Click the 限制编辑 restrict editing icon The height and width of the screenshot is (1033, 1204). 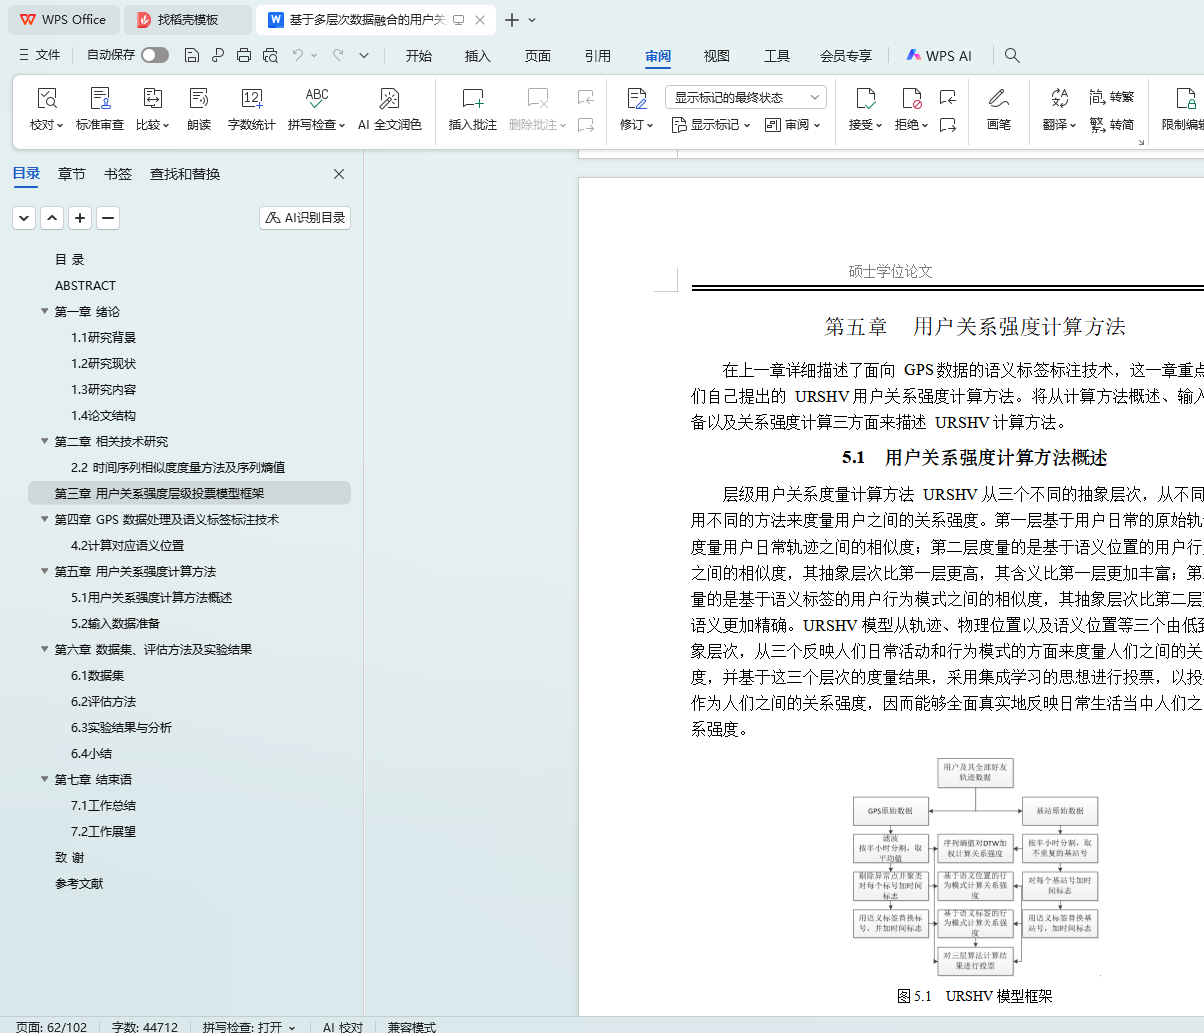[1185, 99]
